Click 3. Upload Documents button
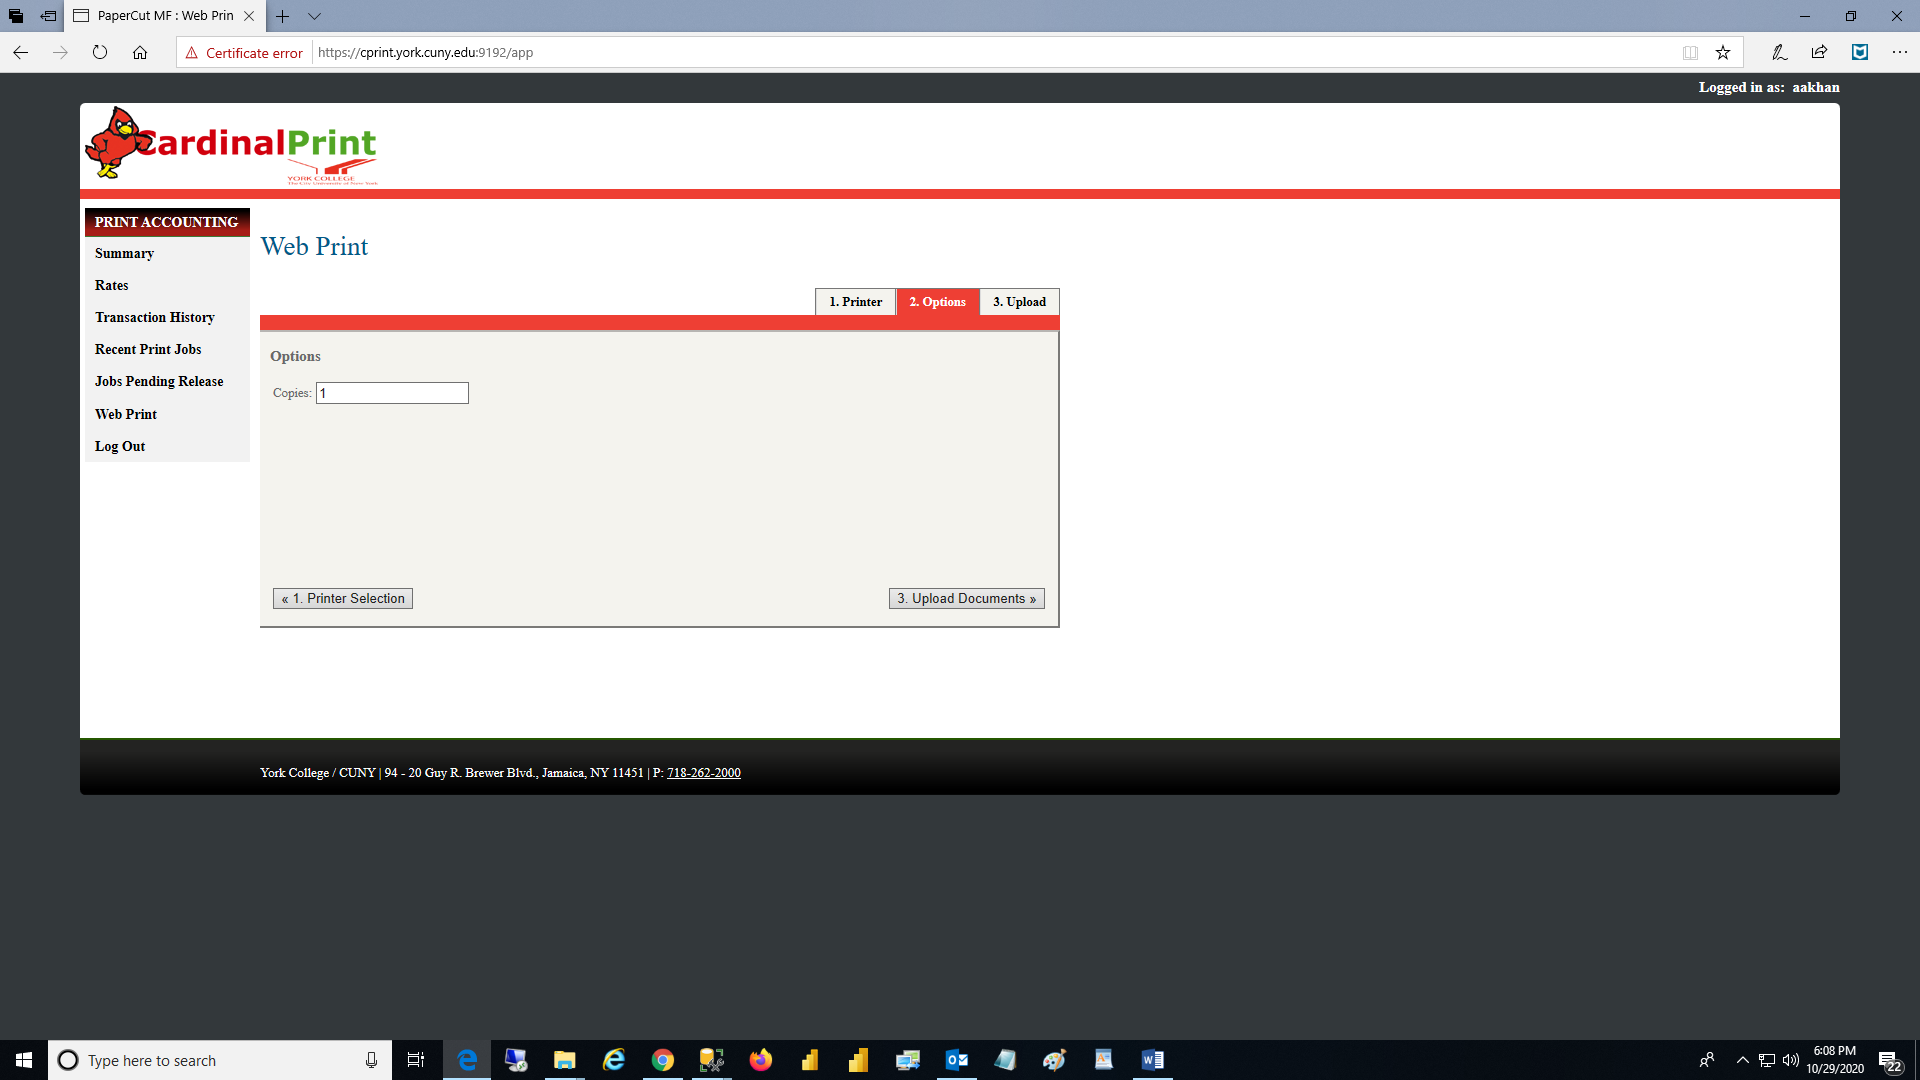Viewport: 1920px width, 1080px height. pos(965,597)
